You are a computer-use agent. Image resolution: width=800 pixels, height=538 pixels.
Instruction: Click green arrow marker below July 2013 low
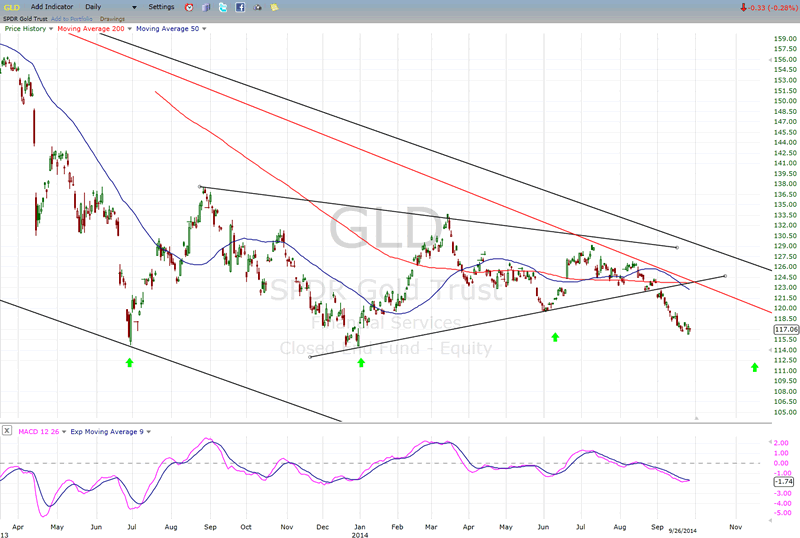pos(130,362)
